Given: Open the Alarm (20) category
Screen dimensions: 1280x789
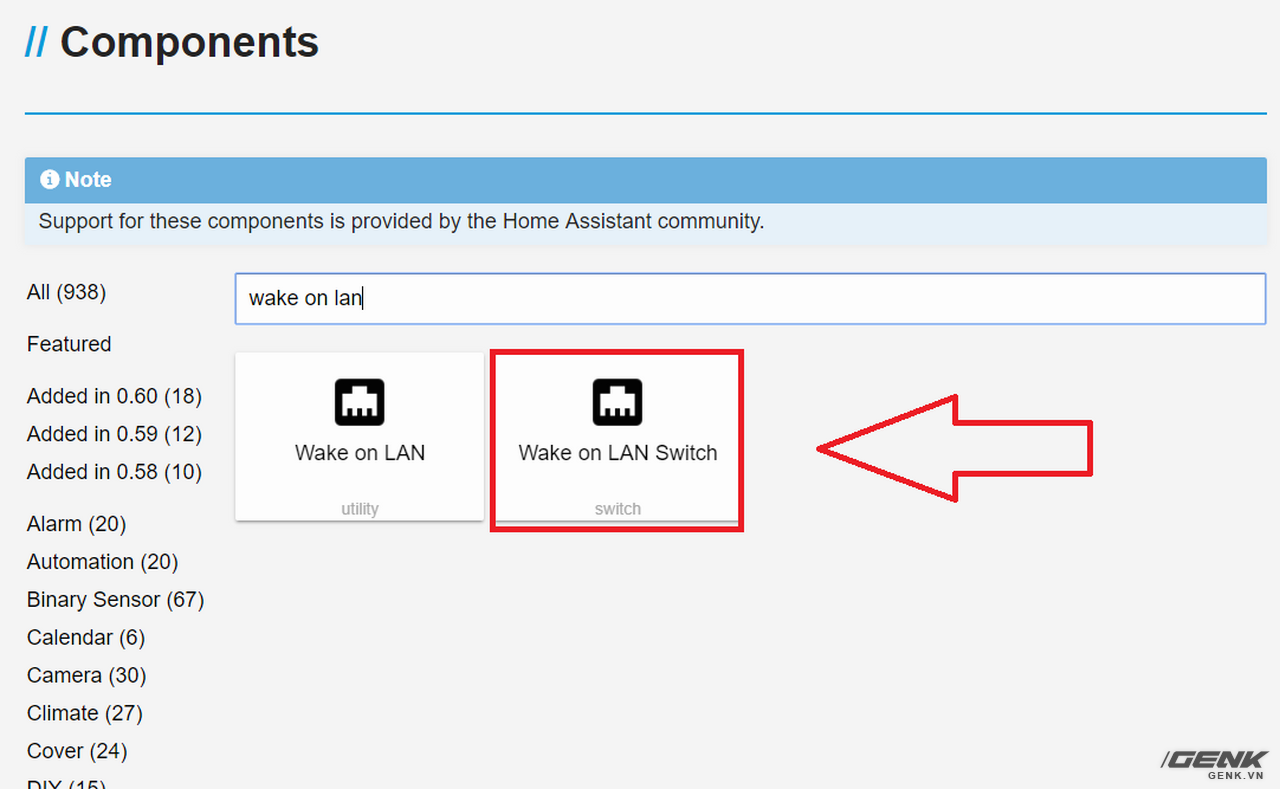Looking at the screenshot, I should click(76, 524).
